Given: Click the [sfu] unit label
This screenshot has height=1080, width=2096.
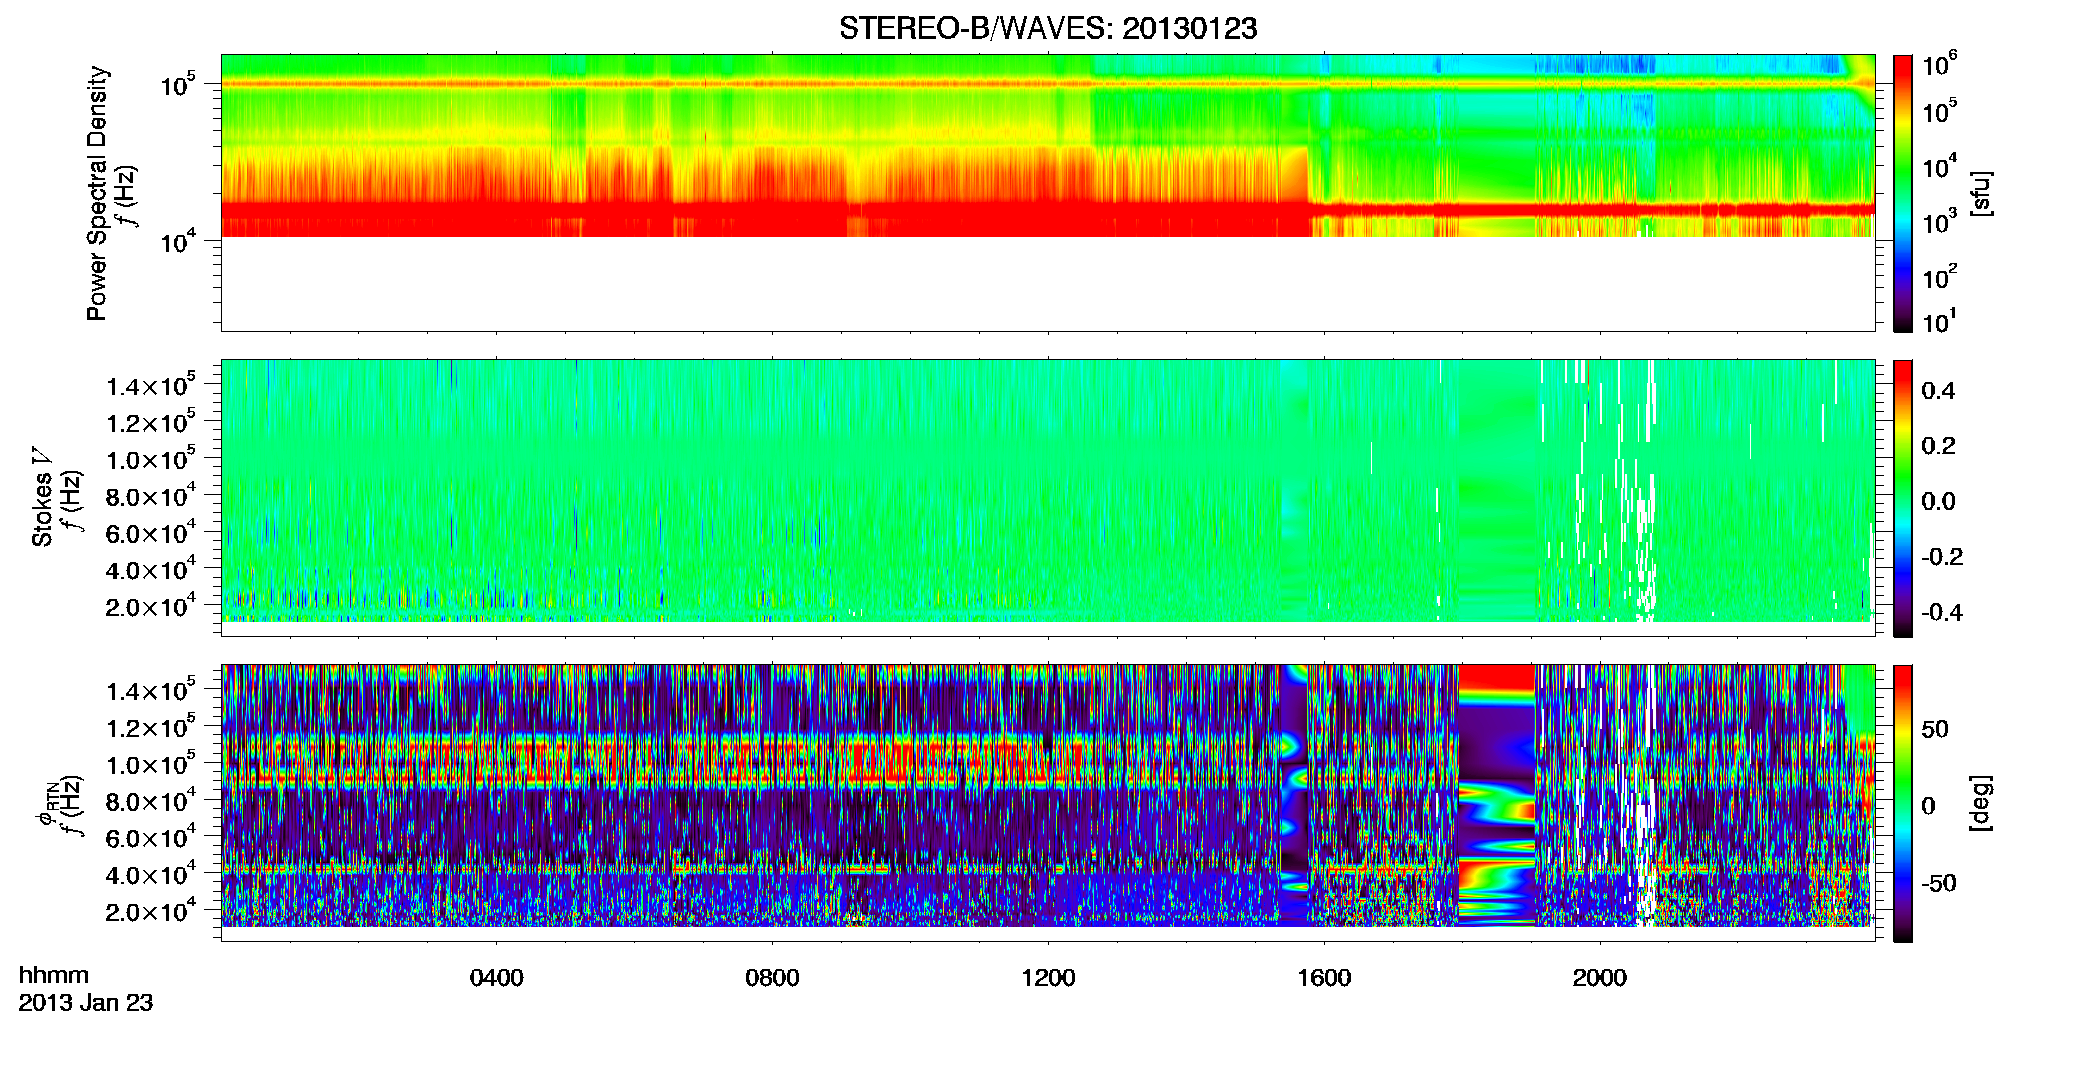Looking at the screenshot, I should pyautogui.click(x=1981, y=193).
